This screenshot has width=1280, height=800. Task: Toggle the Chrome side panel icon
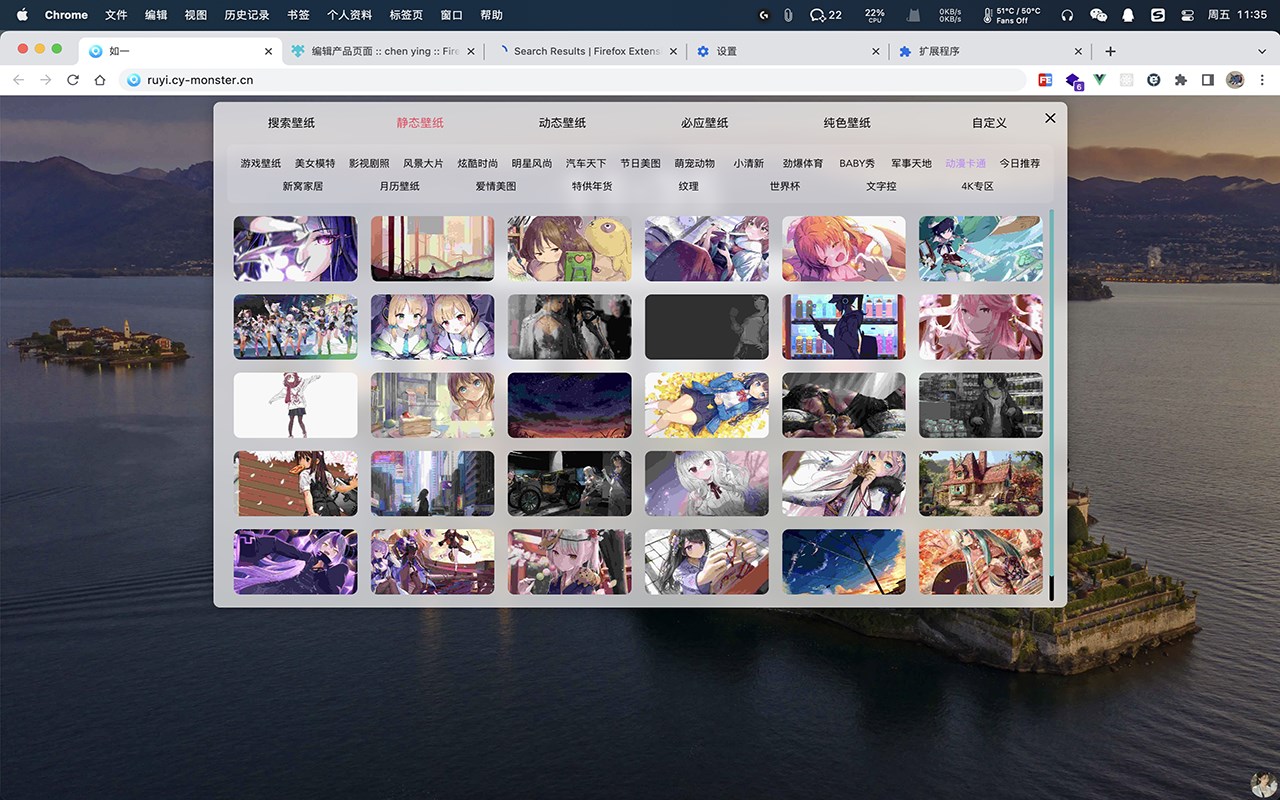pos(1208,80)
